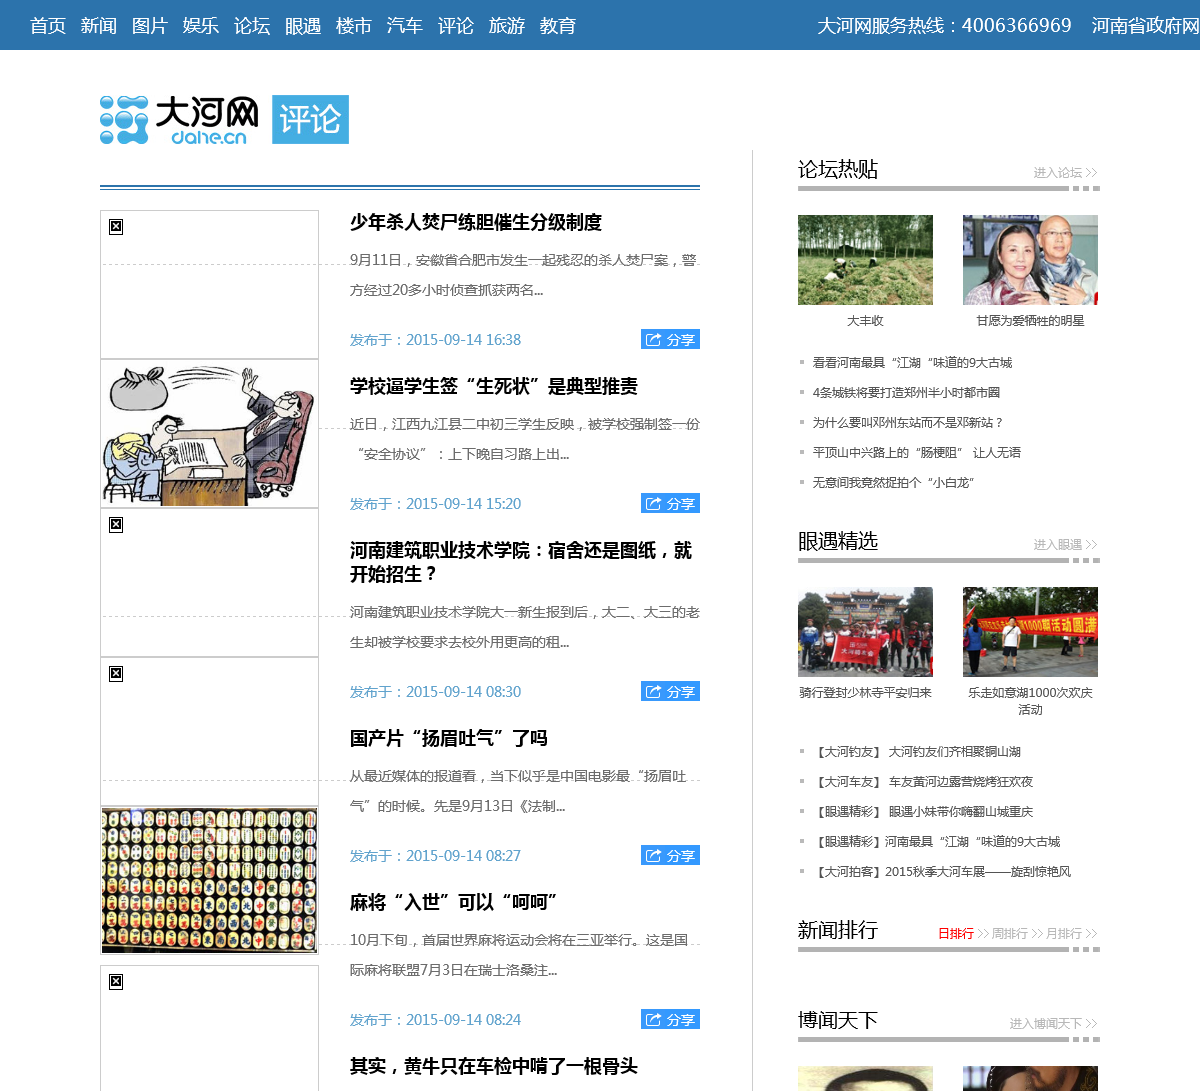Open headline 其实，黄牛只在车检中啃了一根骨头

(x=494, y=1067)
